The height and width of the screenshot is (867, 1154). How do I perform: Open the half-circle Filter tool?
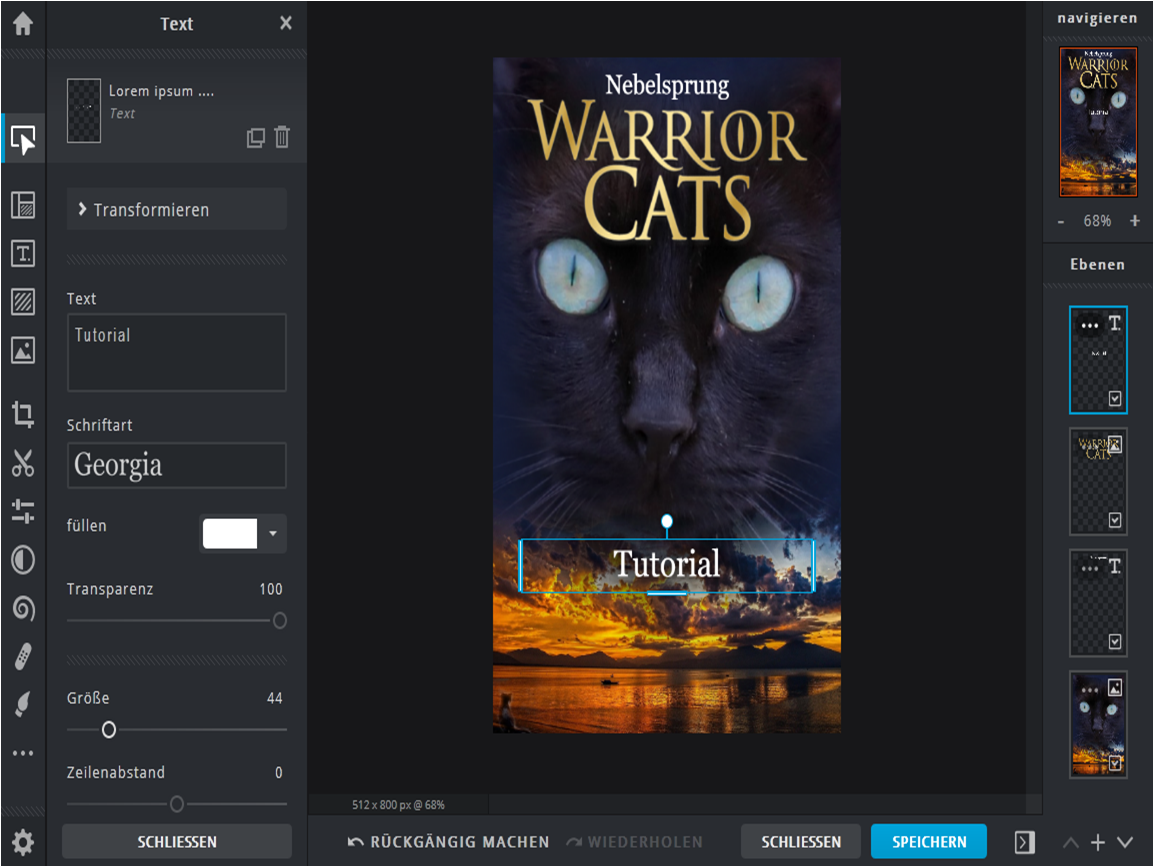23,560
